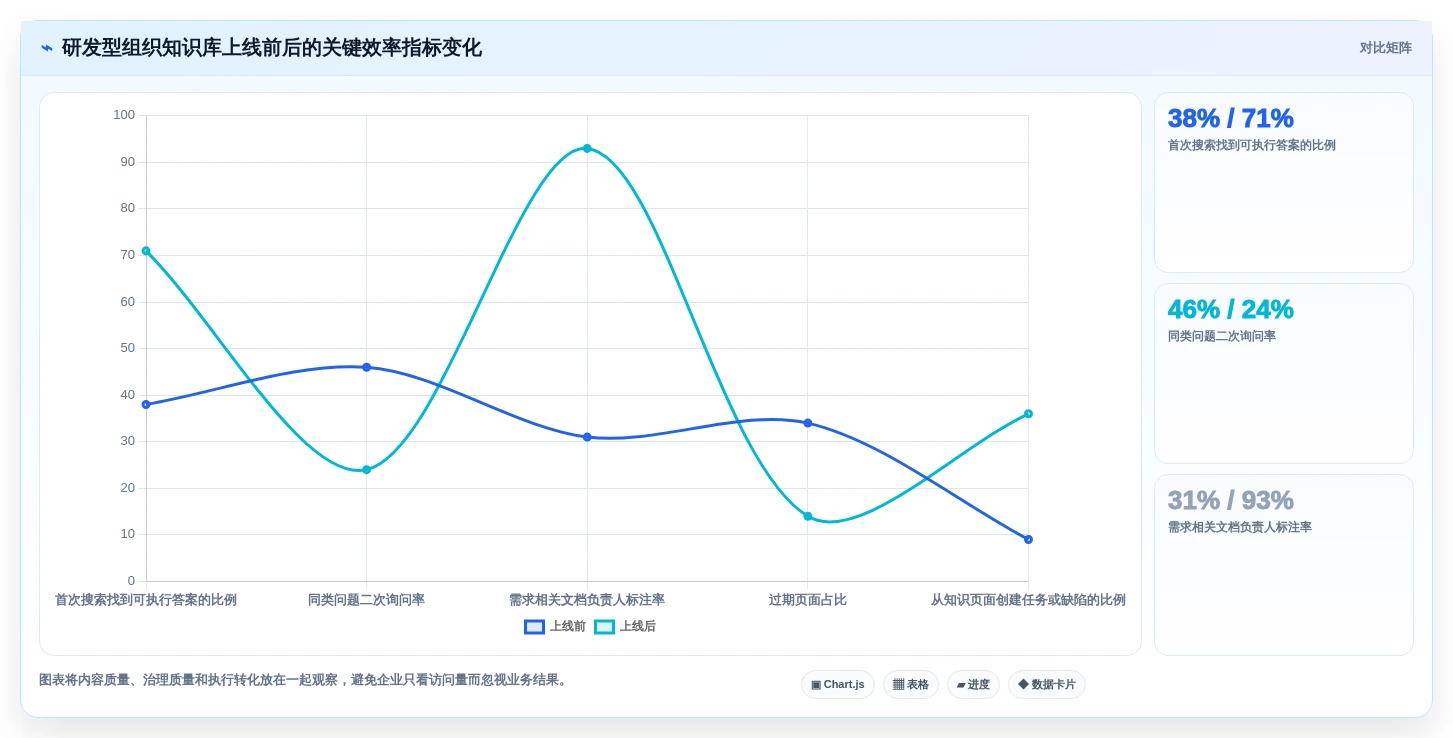Click 上线后 data point at 36
This screenshot has height=738, width=1453.
[x=1028, y=414]
